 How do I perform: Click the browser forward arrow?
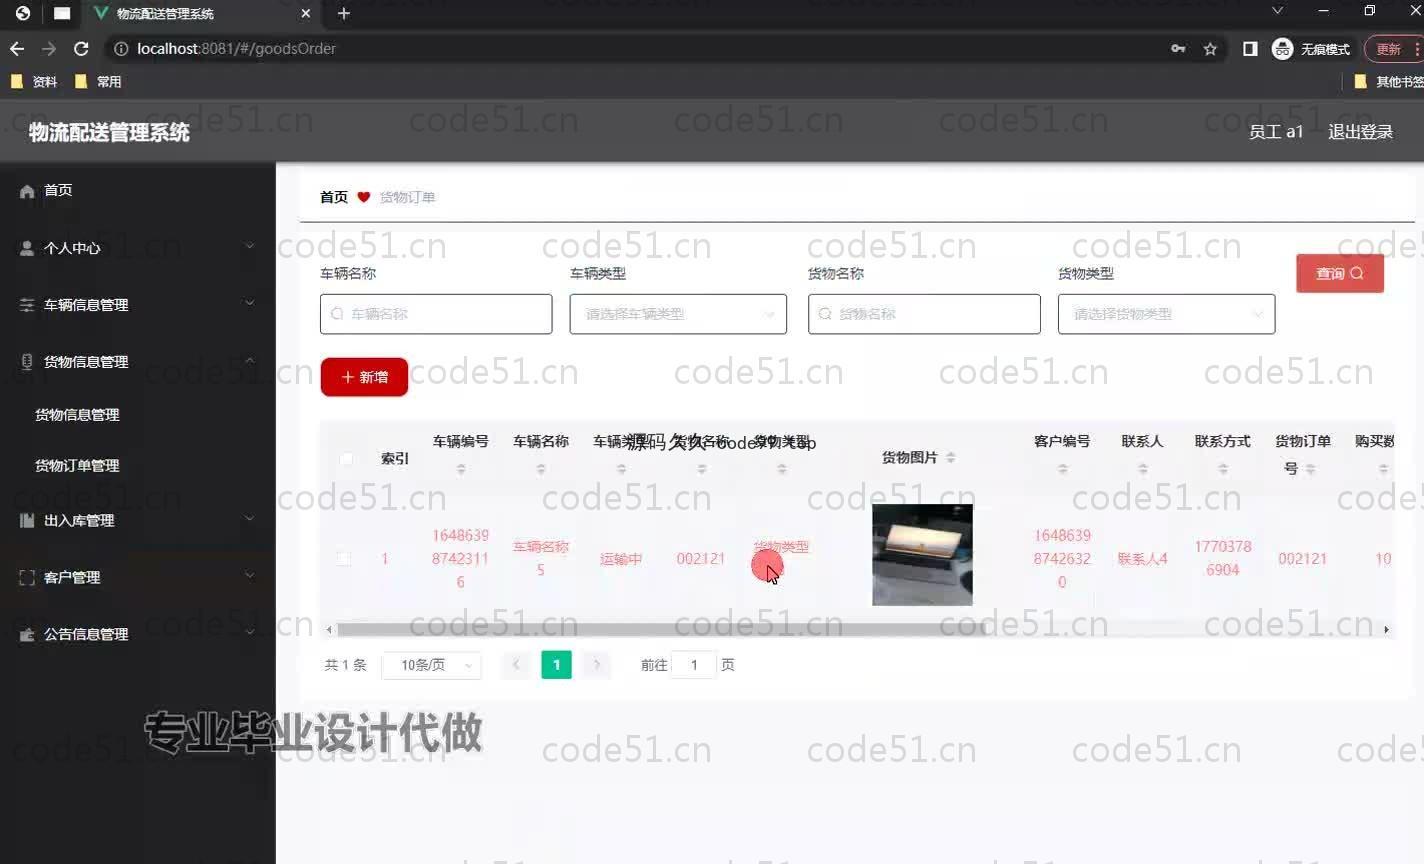pos(49,48)
